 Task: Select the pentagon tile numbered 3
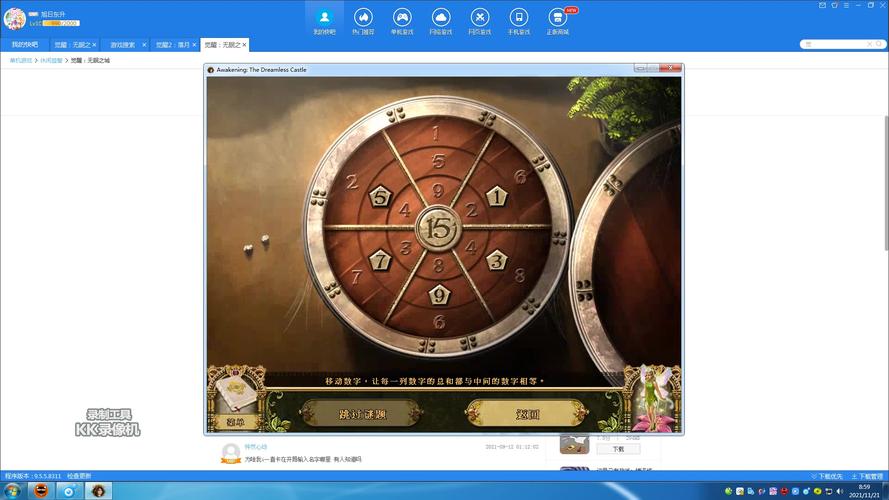(x=497, y=261)
